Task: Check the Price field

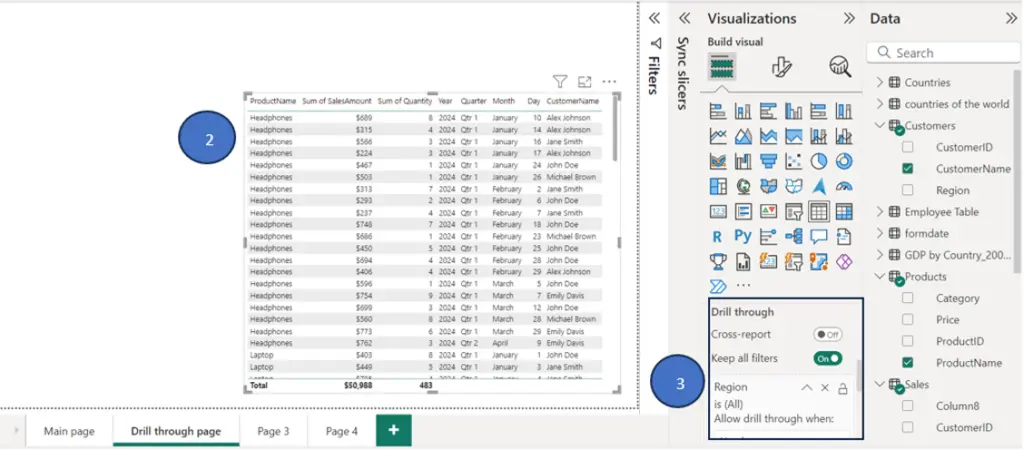Action: [x=908, y=319]
